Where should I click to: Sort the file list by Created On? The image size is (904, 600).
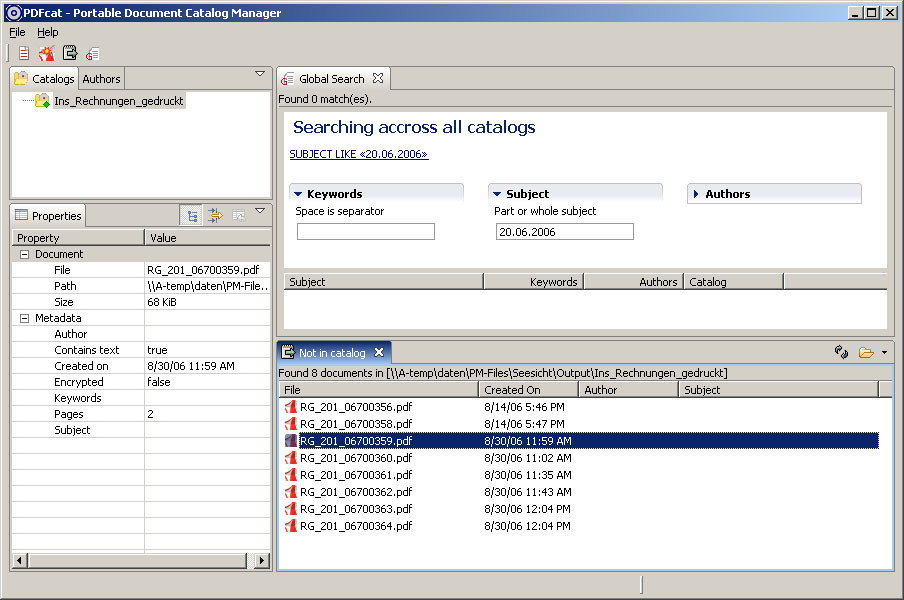click(x=529, y=390)
